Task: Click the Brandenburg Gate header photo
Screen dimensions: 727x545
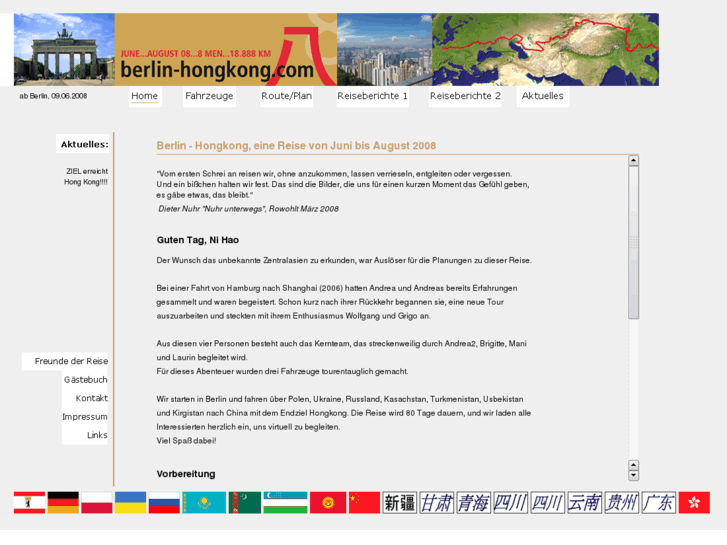Action: [64, 49]
